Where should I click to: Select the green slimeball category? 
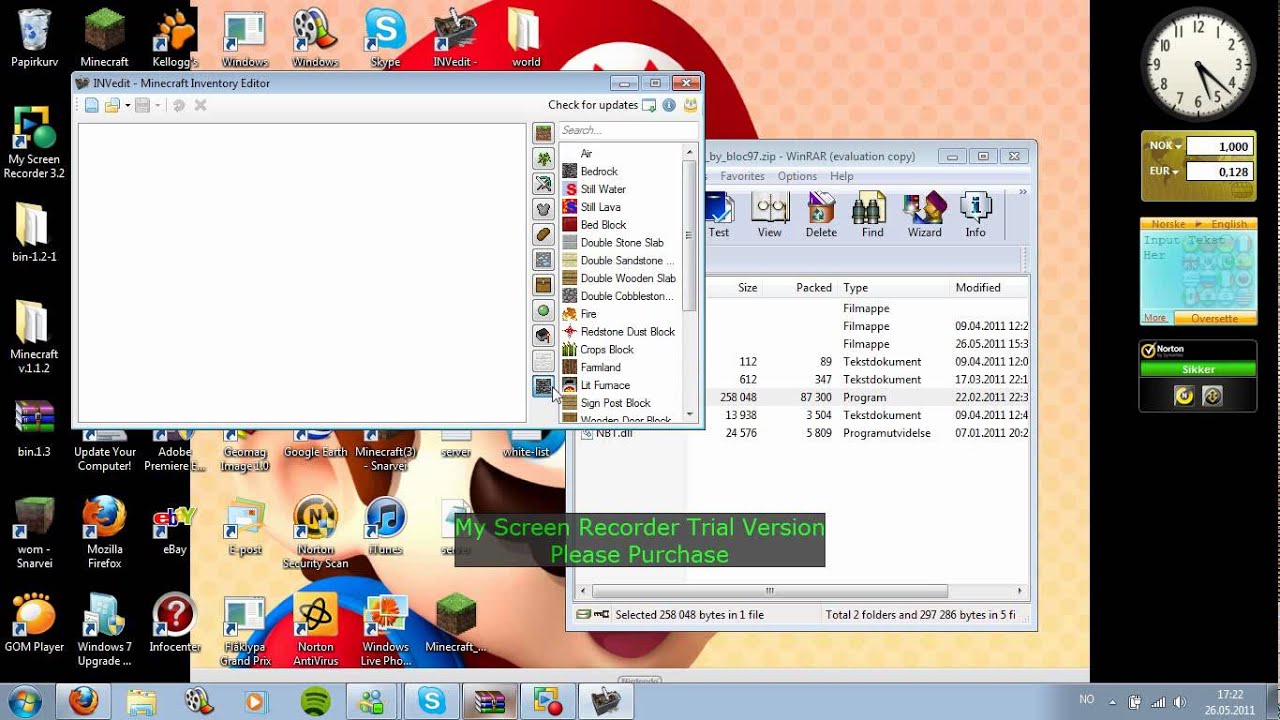[543, 311]
